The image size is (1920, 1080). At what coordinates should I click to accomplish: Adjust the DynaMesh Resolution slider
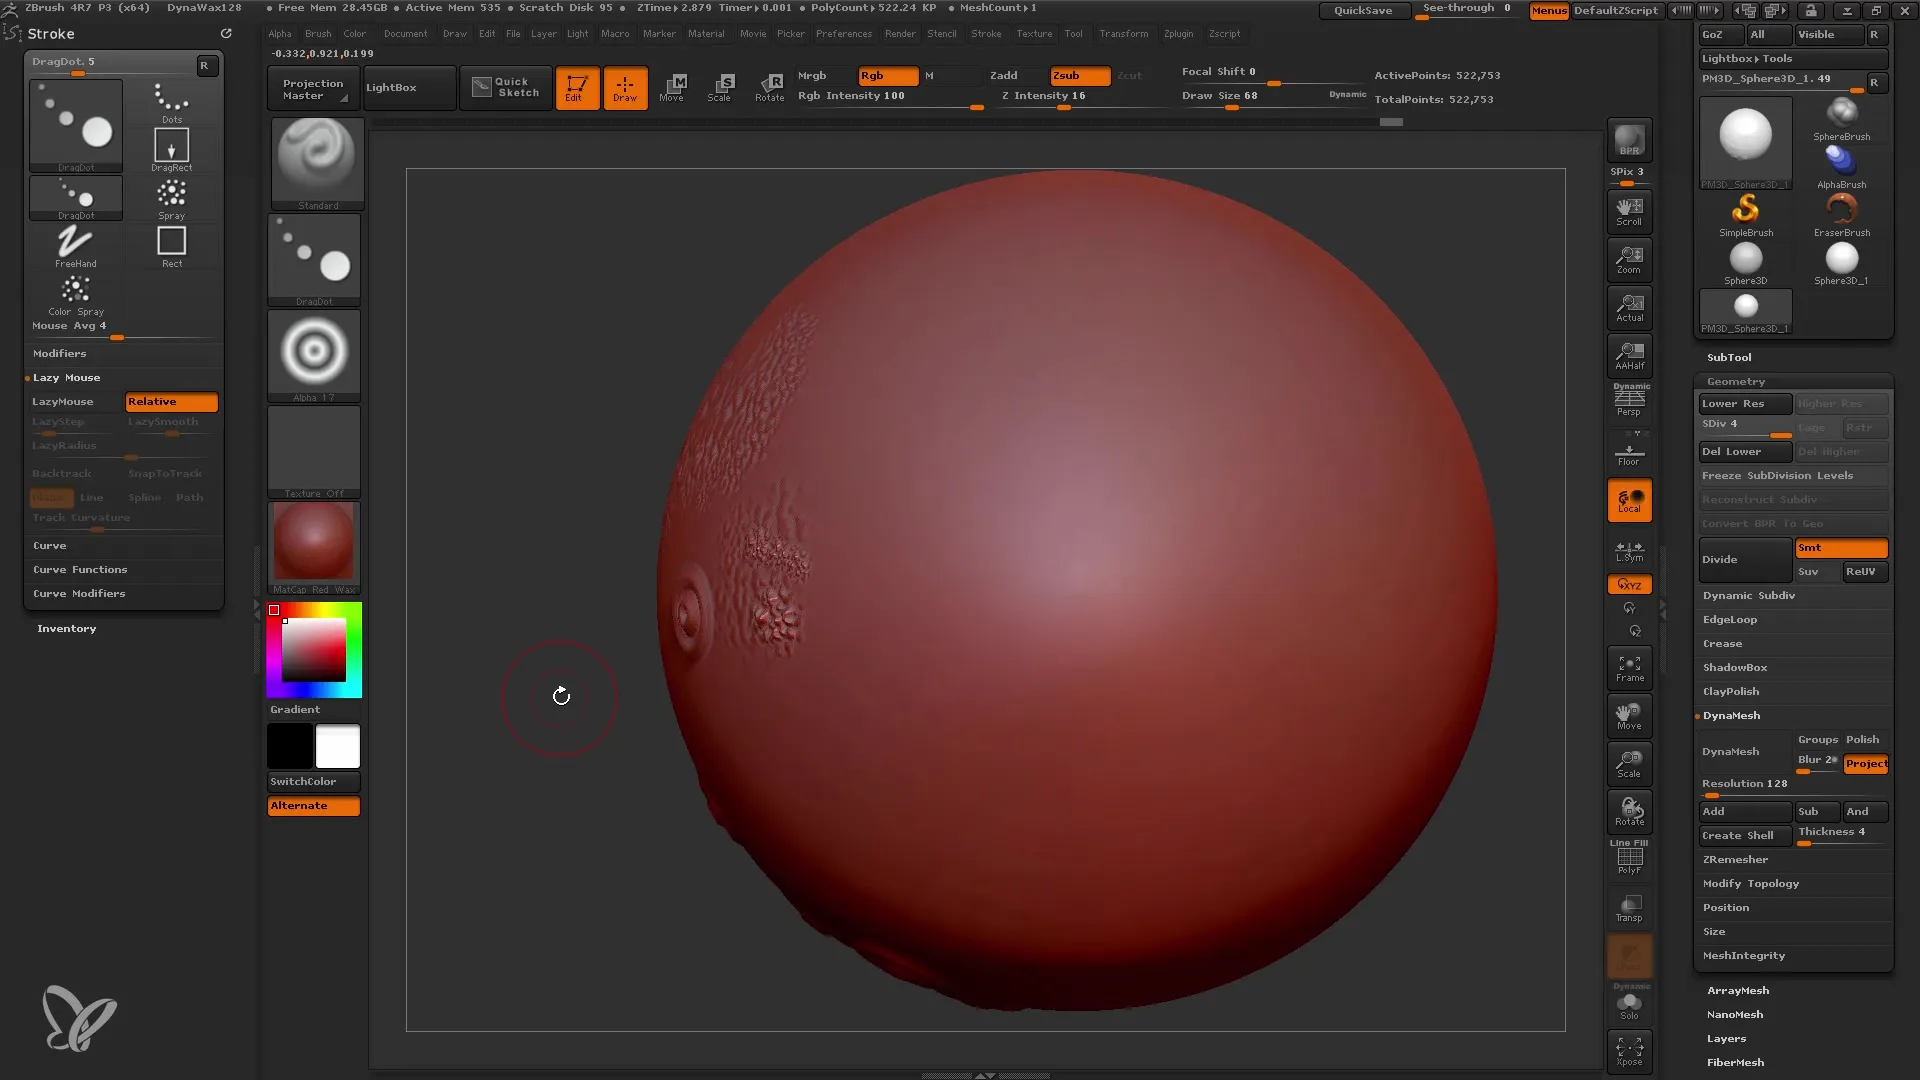(x=1792, y=786)
